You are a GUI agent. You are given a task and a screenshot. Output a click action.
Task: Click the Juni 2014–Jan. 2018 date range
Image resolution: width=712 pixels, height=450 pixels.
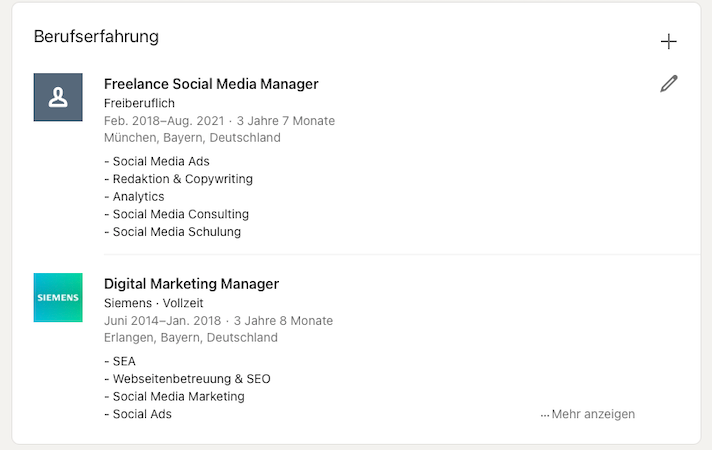pyautogui.click(x=164, y=321)
